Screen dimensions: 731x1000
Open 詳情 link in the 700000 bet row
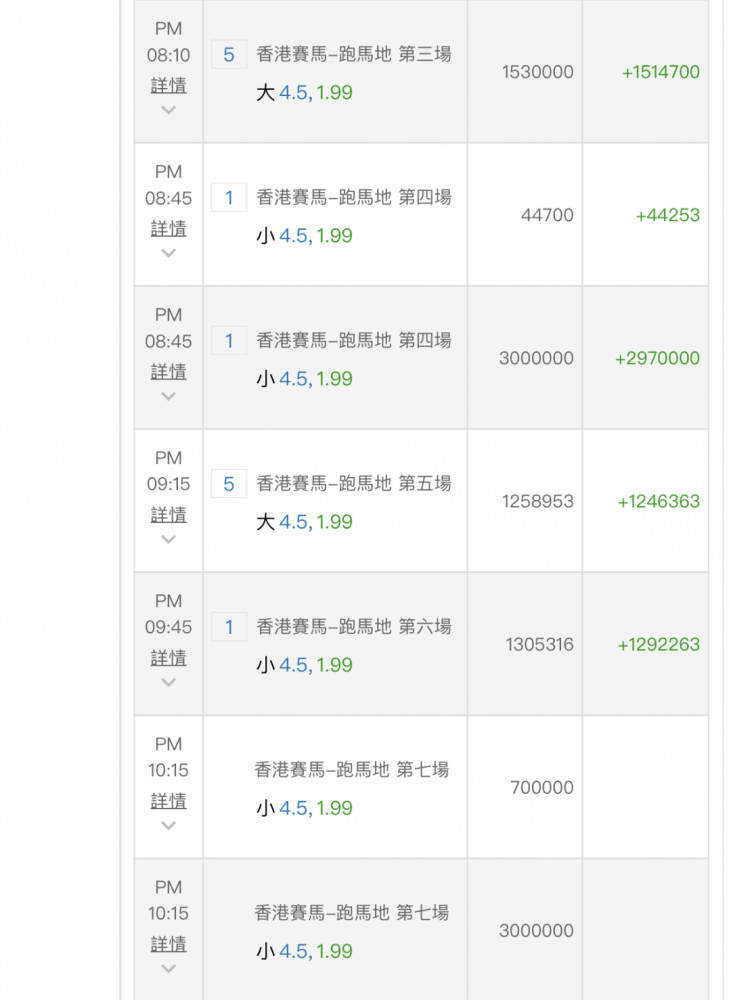click(168, 801)
